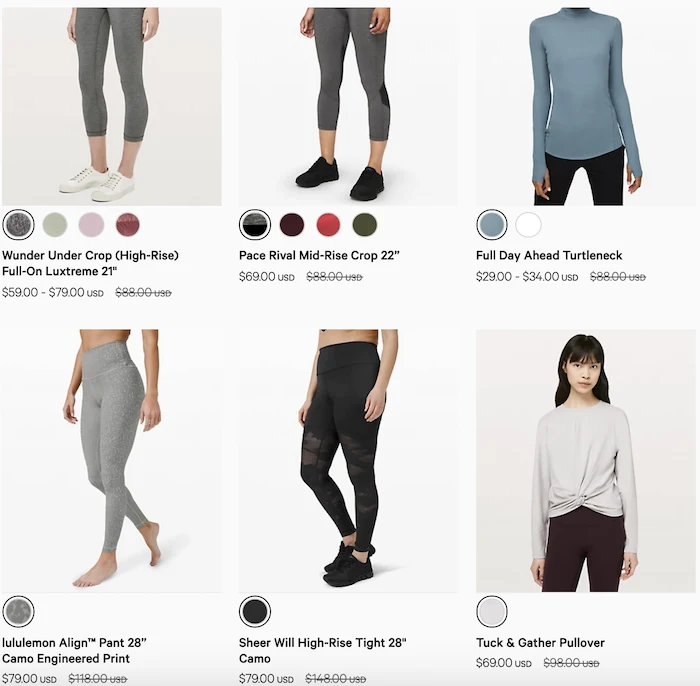Select the red Pace Rival Crop swatch
The width and height of the screenshot is (700, 686).
click(329, 225)
